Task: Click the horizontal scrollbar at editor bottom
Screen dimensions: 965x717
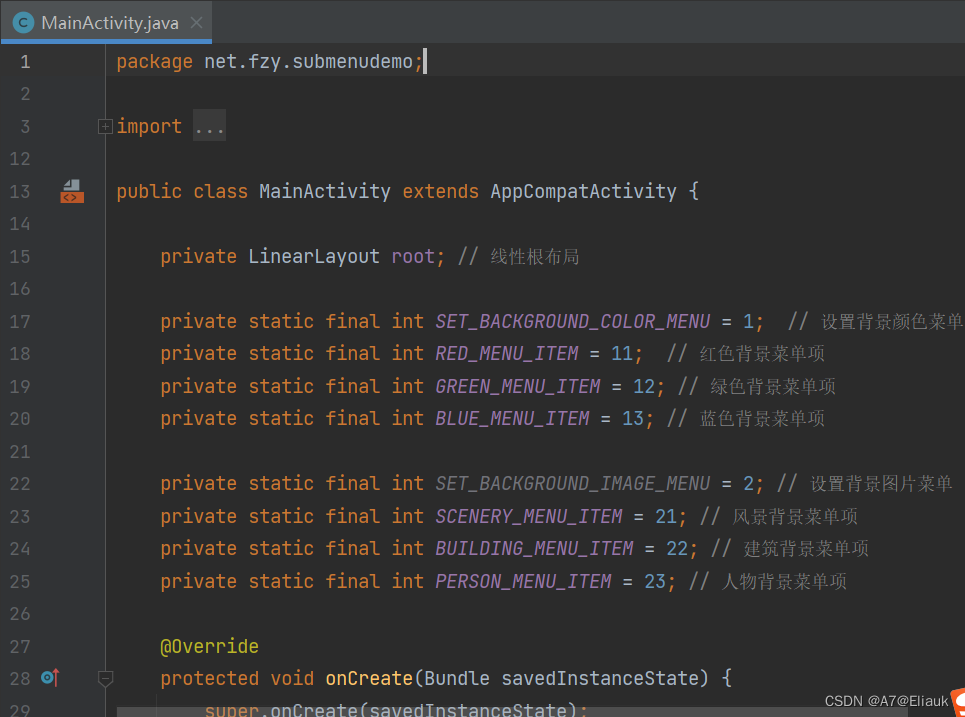Action: [511, 711]
